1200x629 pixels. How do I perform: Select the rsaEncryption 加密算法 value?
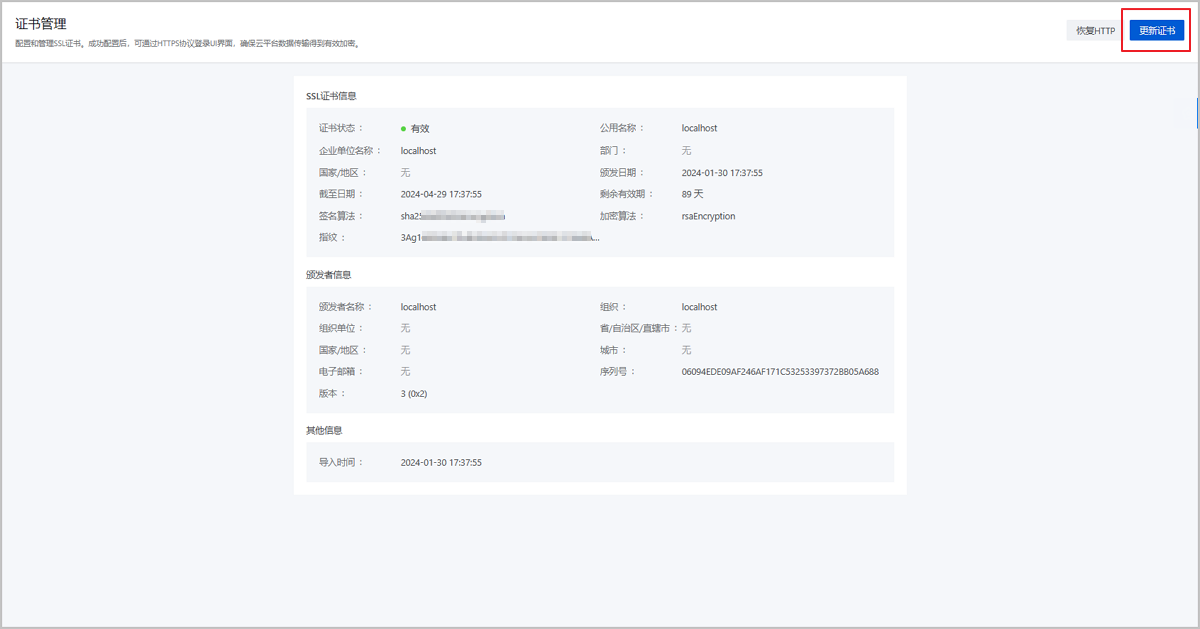click(x=707, y=216)
